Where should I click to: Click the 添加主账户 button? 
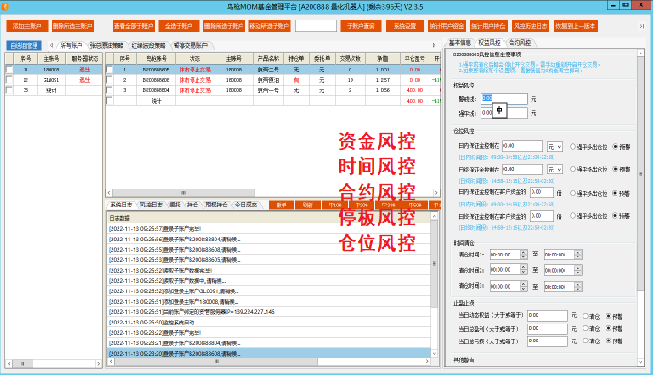[27, 26]
